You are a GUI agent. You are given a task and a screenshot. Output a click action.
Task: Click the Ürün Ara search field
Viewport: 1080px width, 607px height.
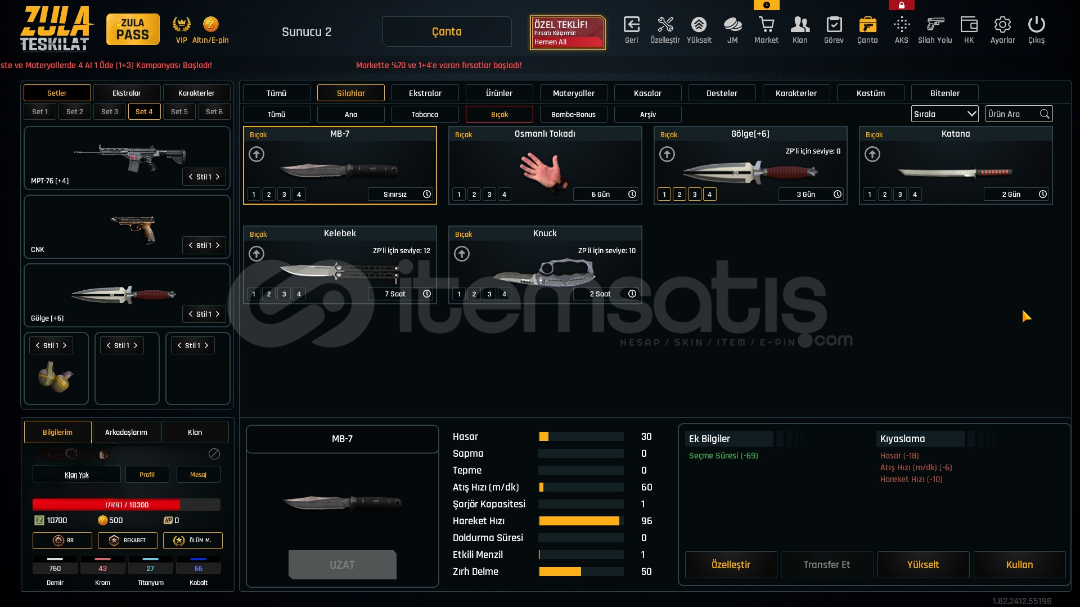tap(1019, 114)
